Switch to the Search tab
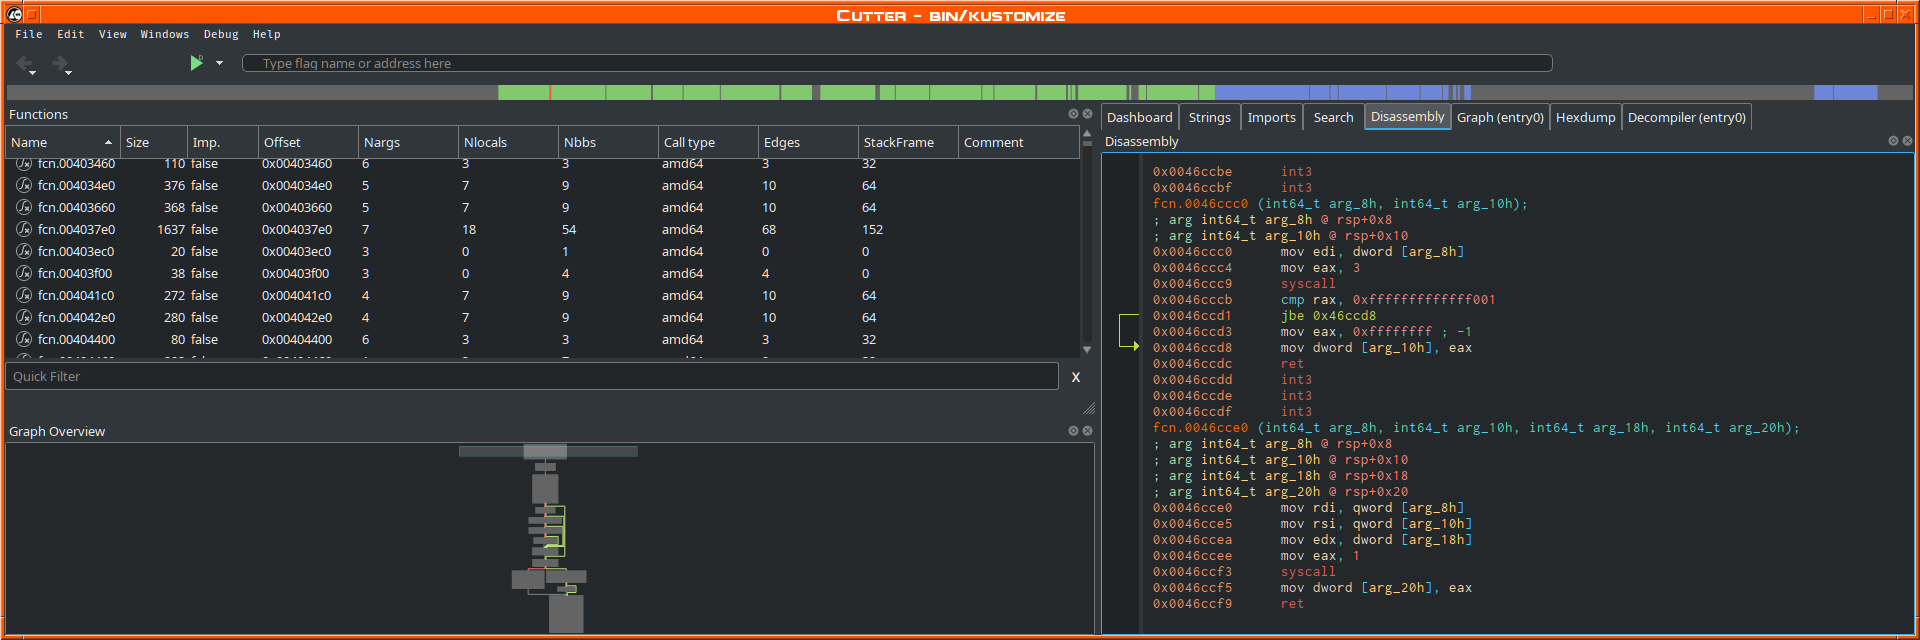 click(1333, 117)
